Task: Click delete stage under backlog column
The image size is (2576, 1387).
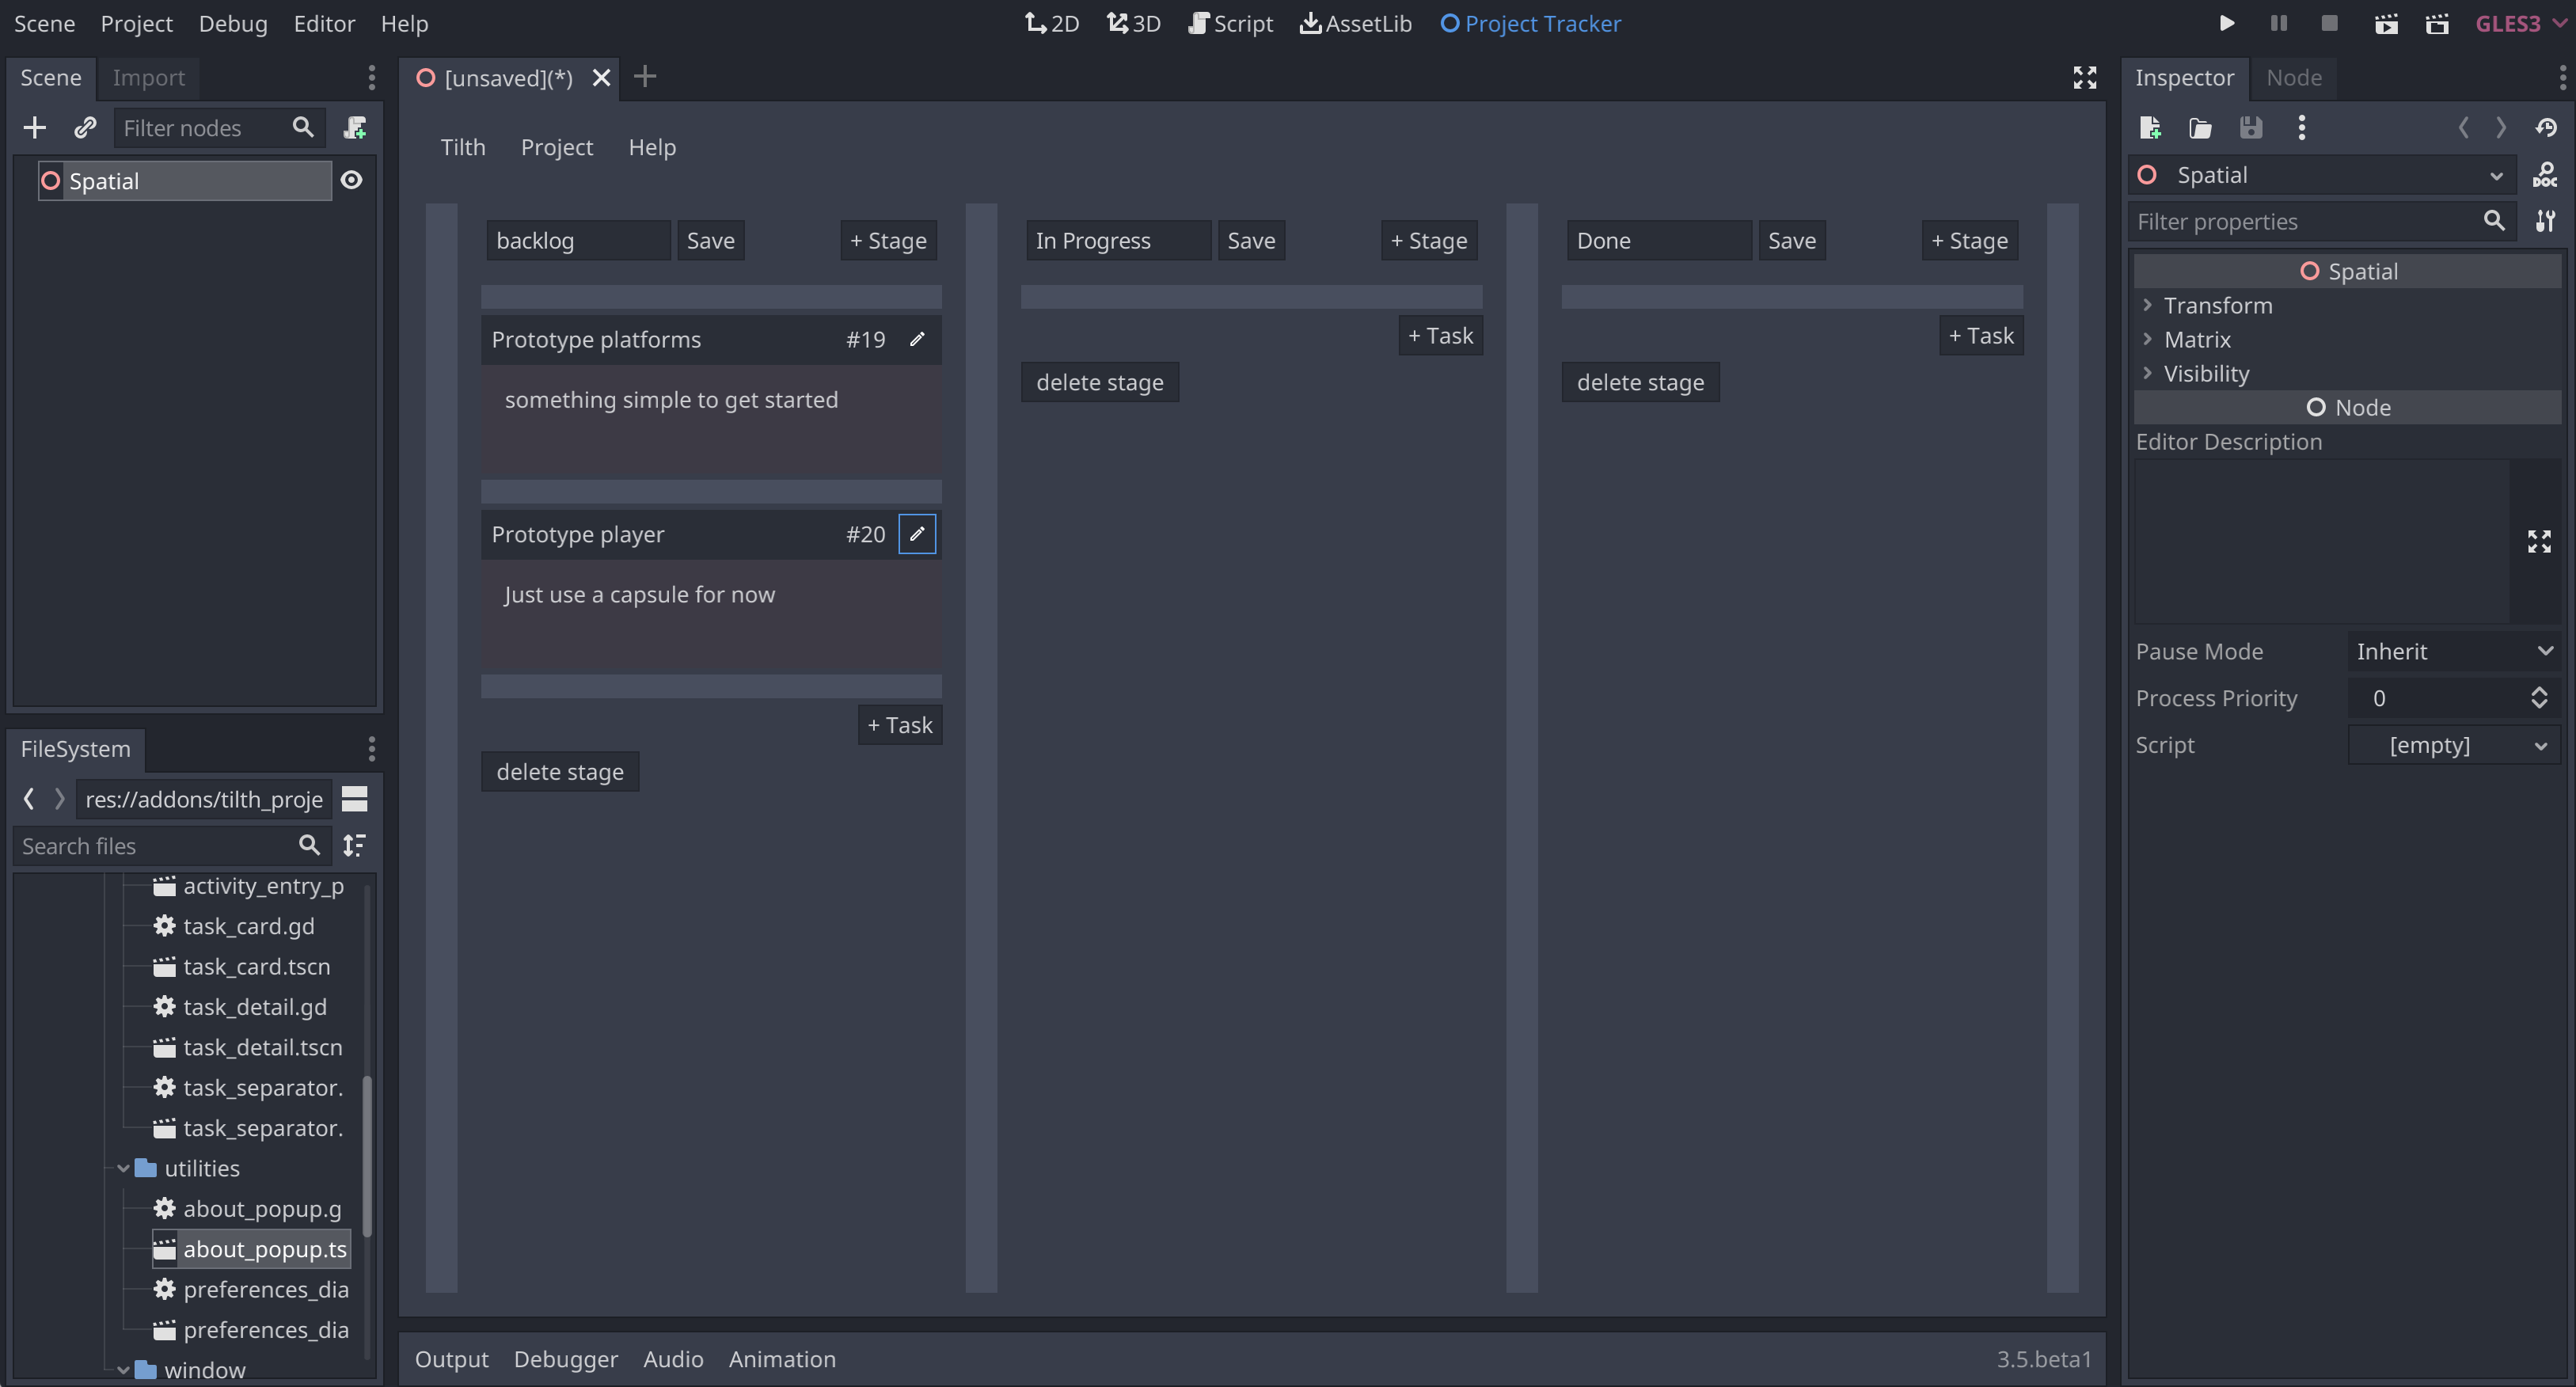Action: pos(560,772)
